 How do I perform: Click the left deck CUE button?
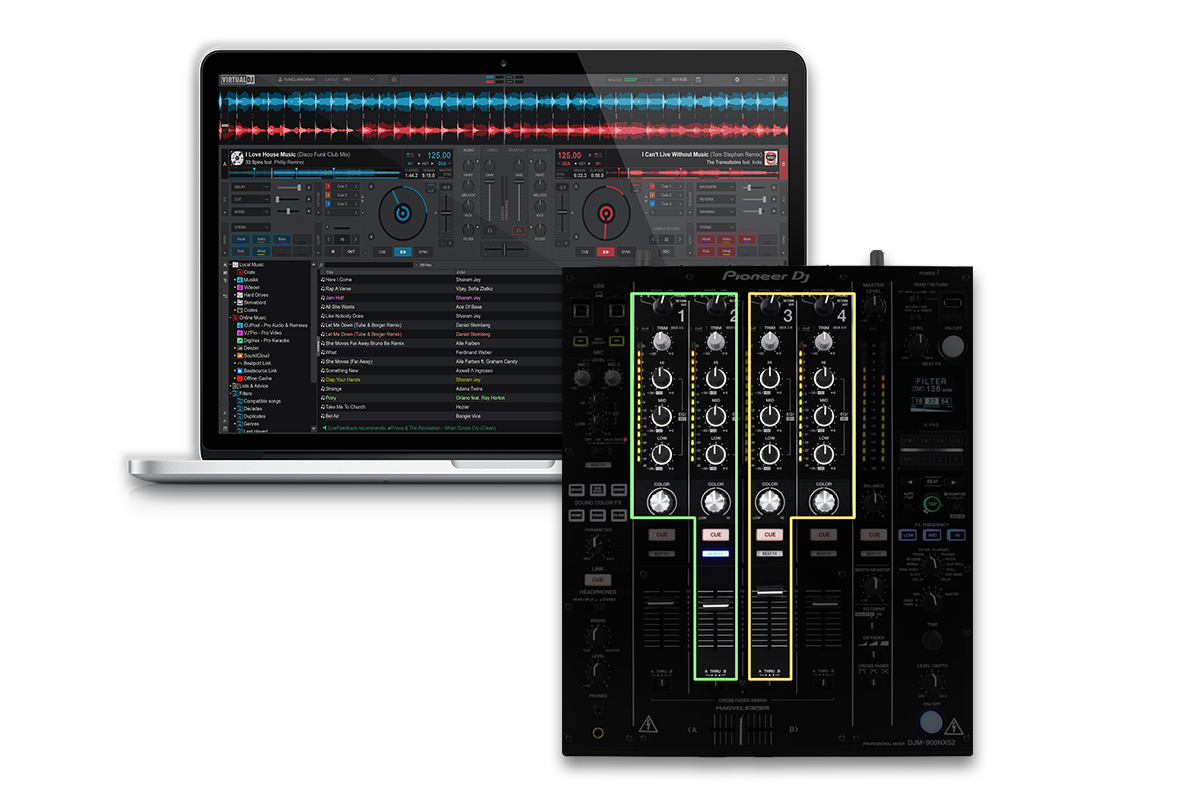382,252
